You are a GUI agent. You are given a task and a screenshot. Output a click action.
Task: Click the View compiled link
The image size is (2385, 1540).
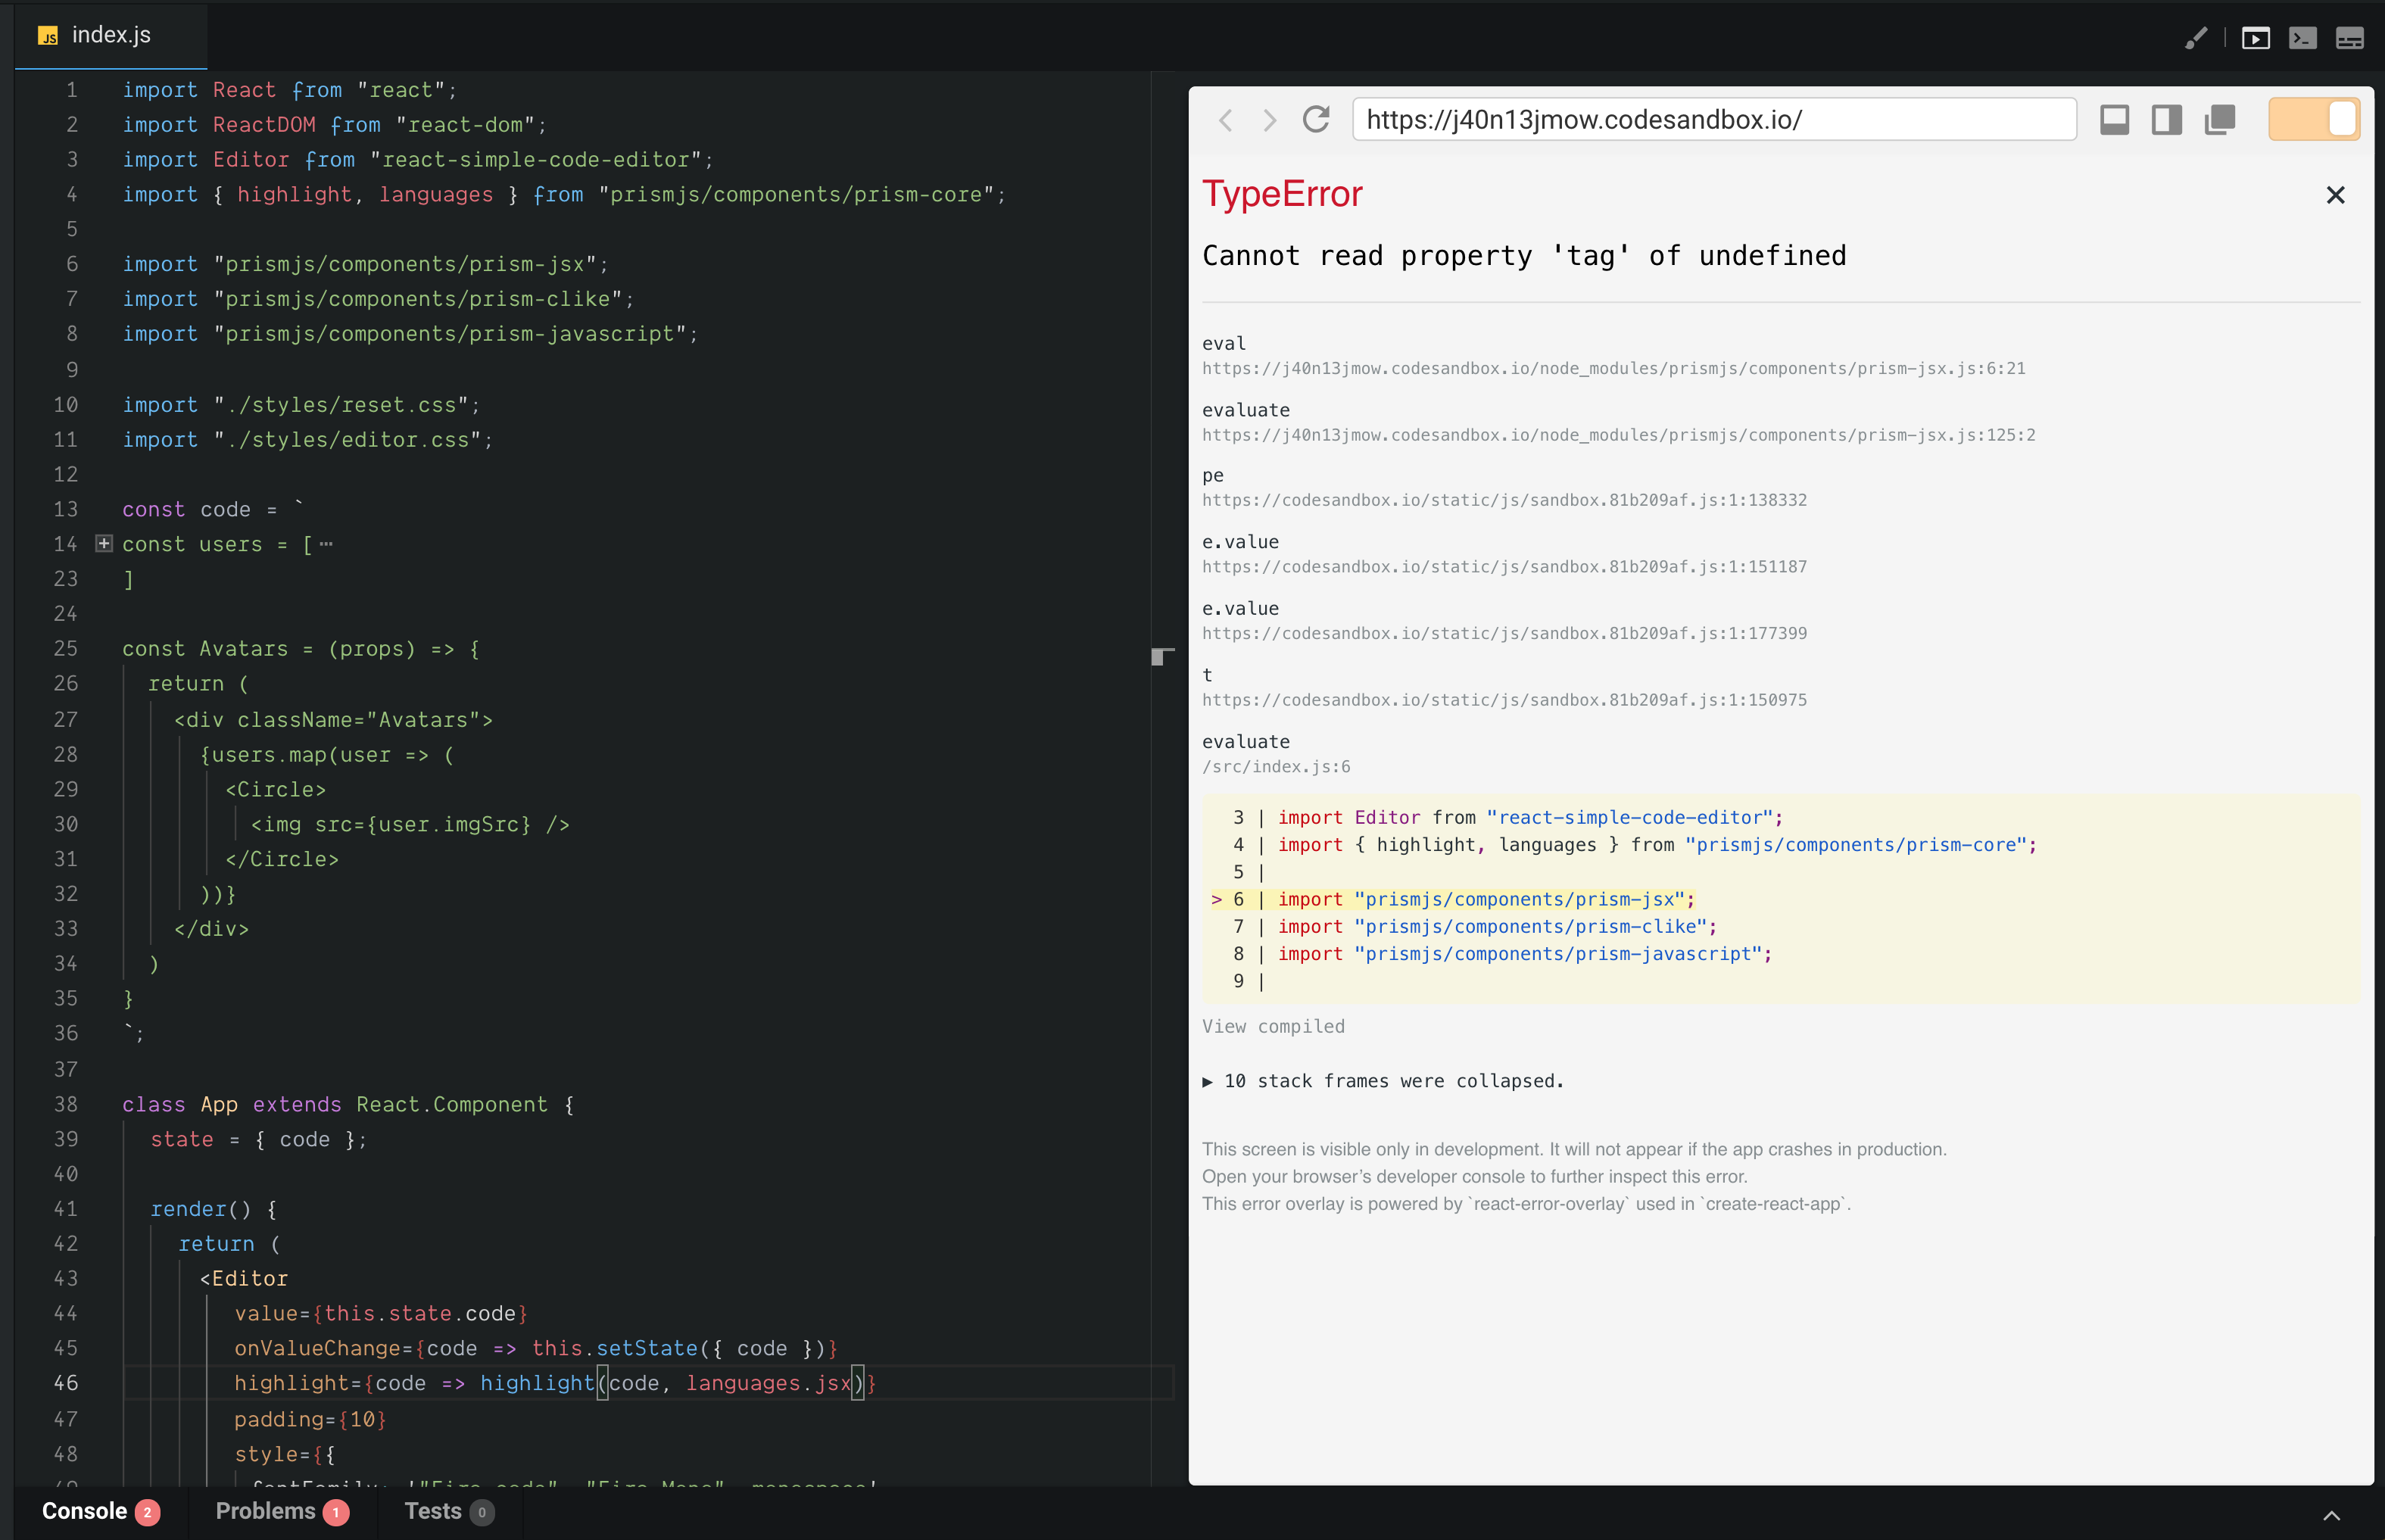point(1273,1026)
